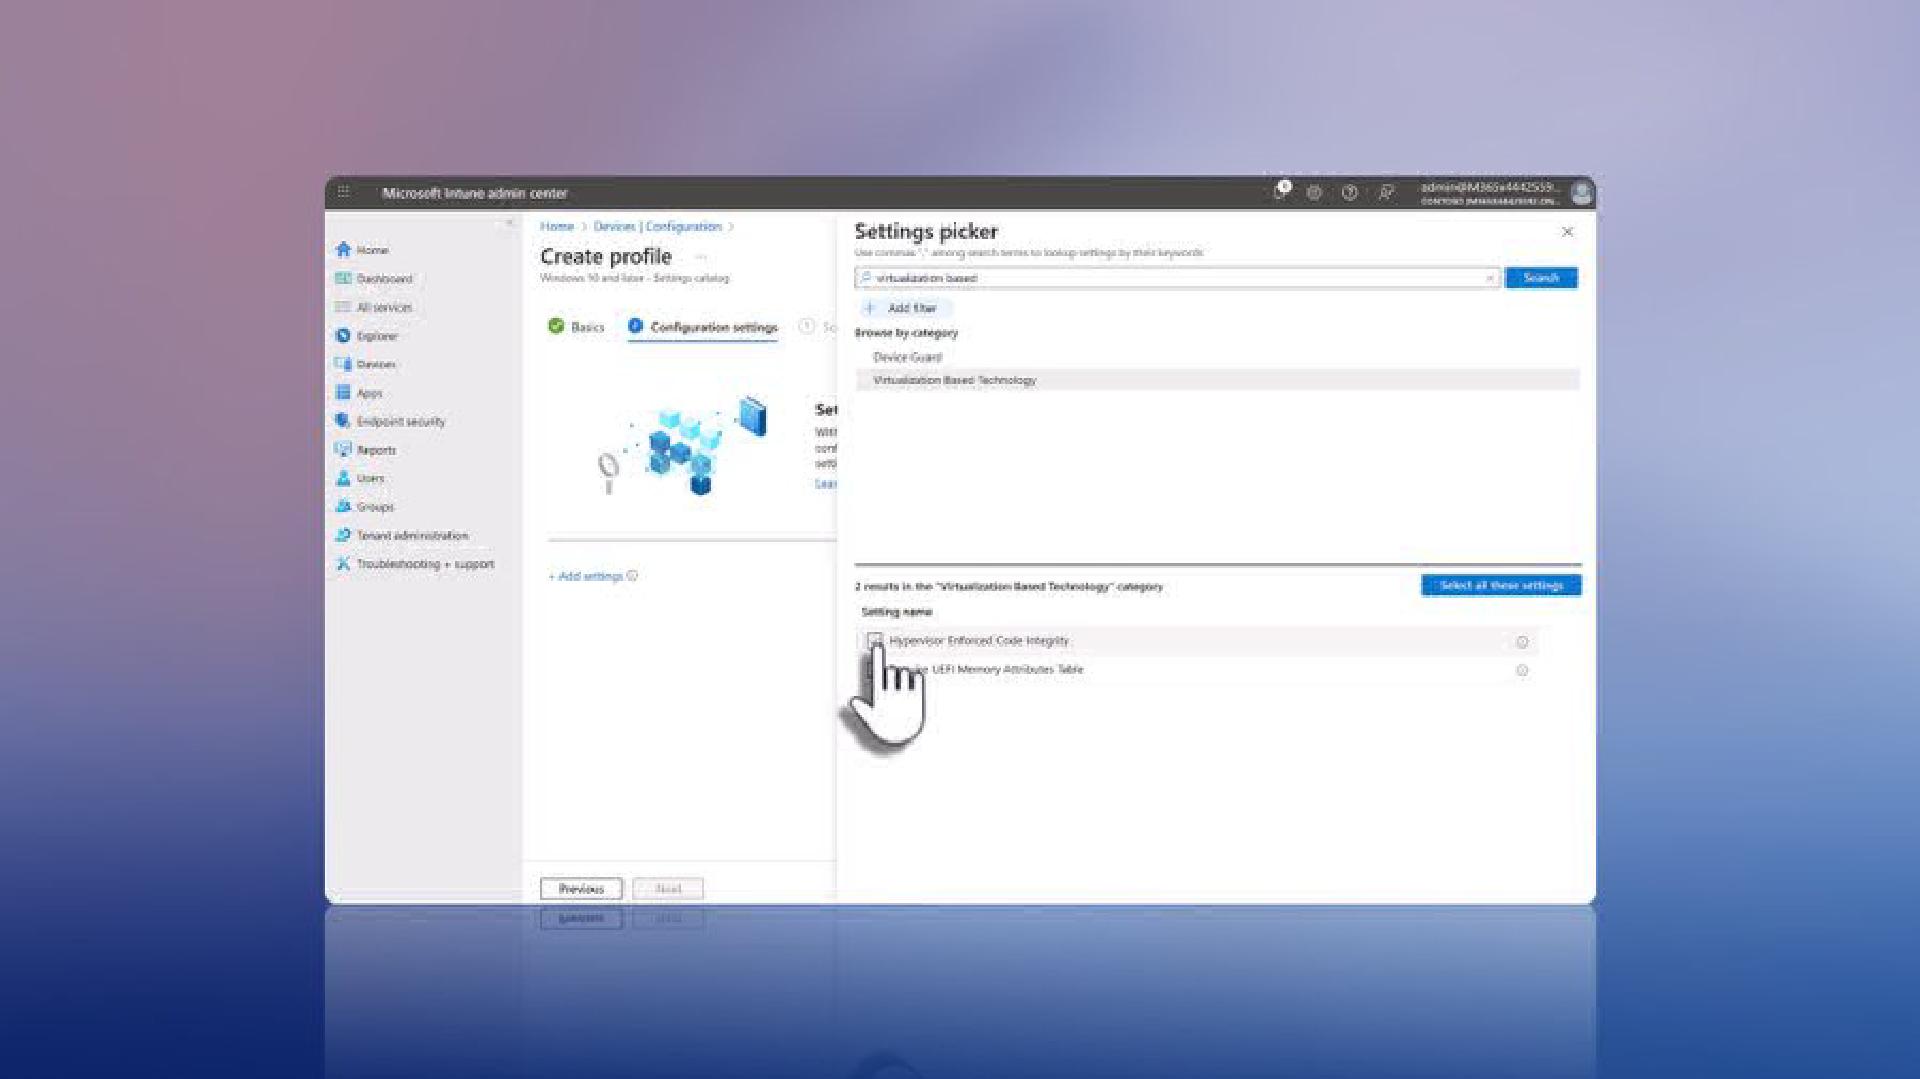Click the Next button
This screenshot has height=1079, width=1920.
[668, 888]
